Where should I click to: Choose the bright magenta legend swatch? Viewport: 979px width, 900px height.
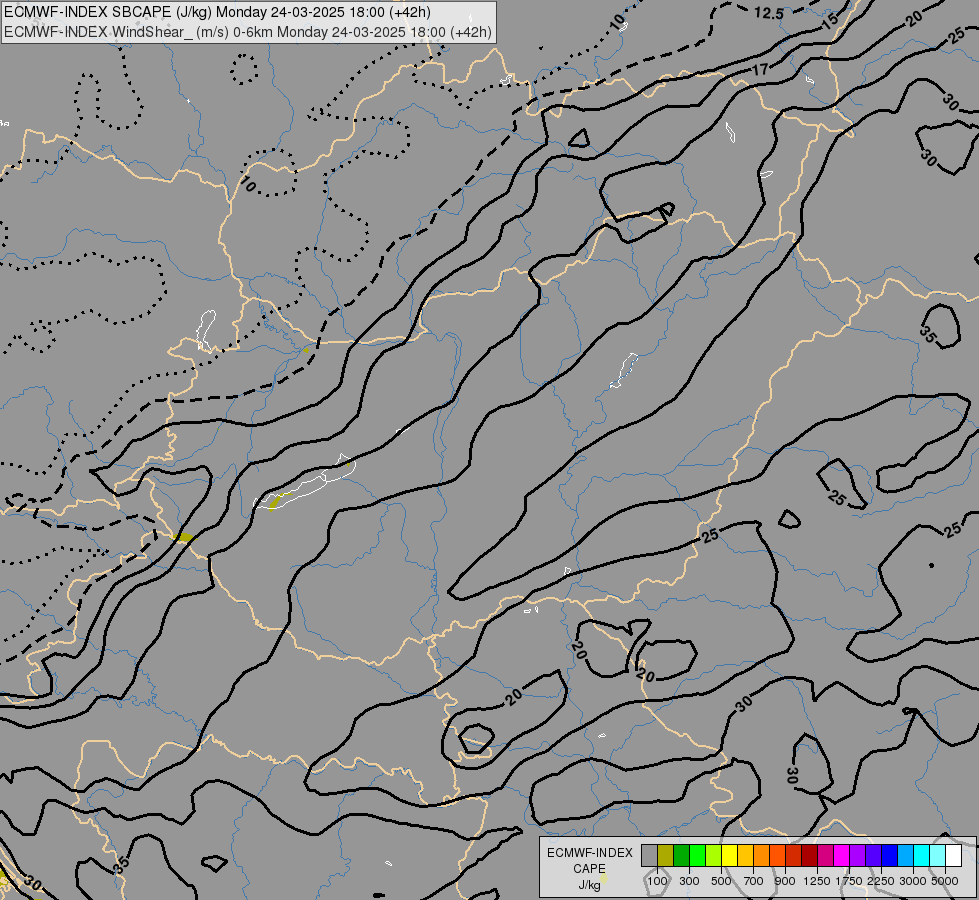tap(842, 856)
